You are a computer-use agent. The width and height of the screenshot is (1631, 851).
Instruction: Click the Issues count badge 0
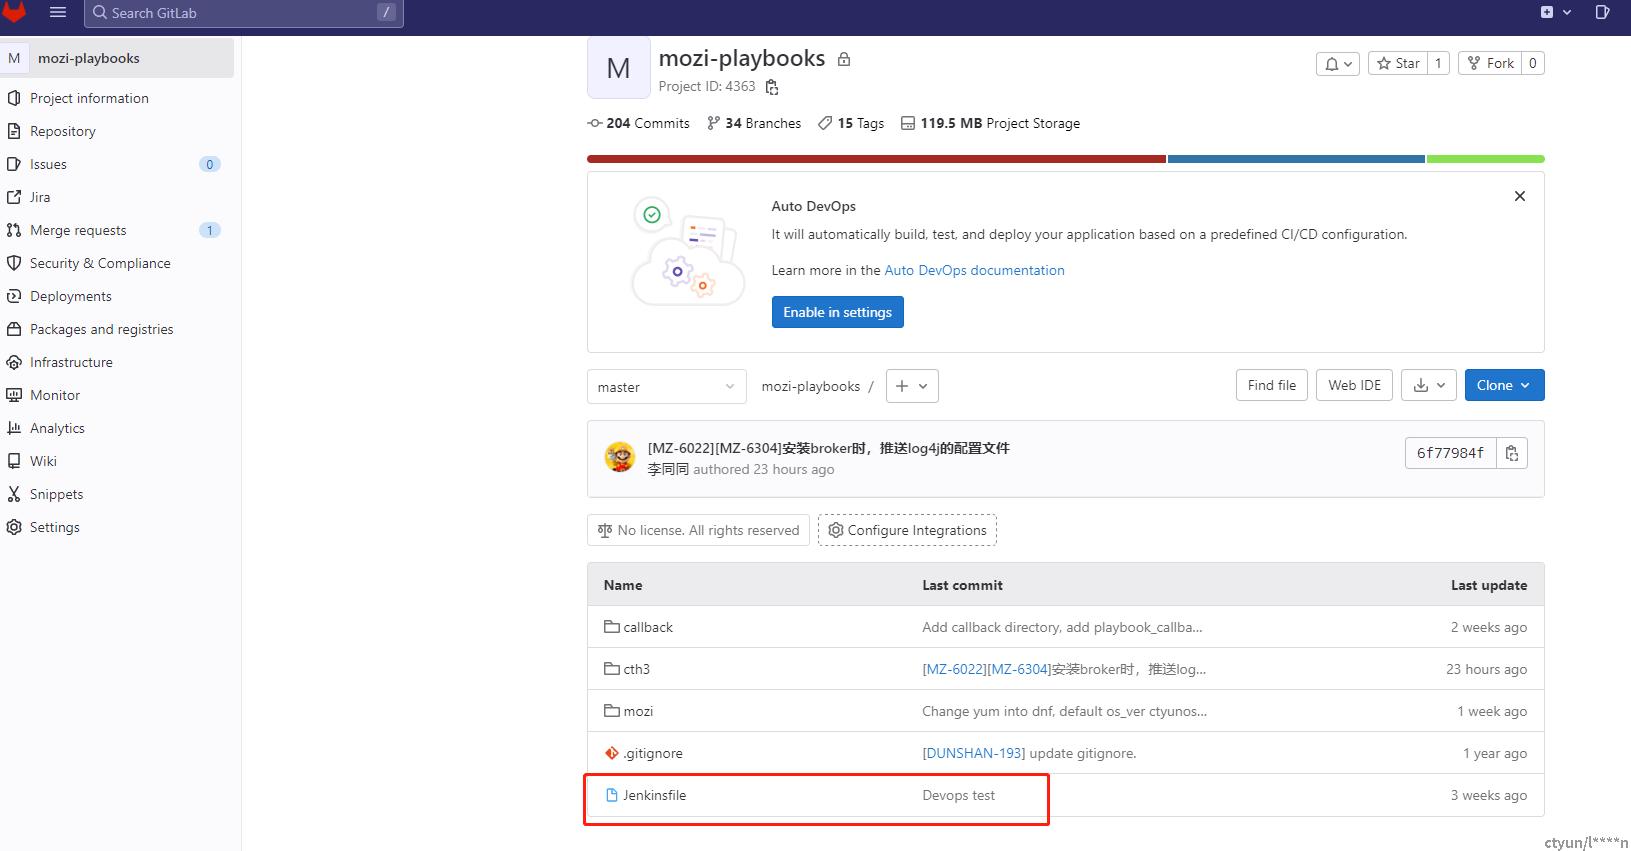209,164
